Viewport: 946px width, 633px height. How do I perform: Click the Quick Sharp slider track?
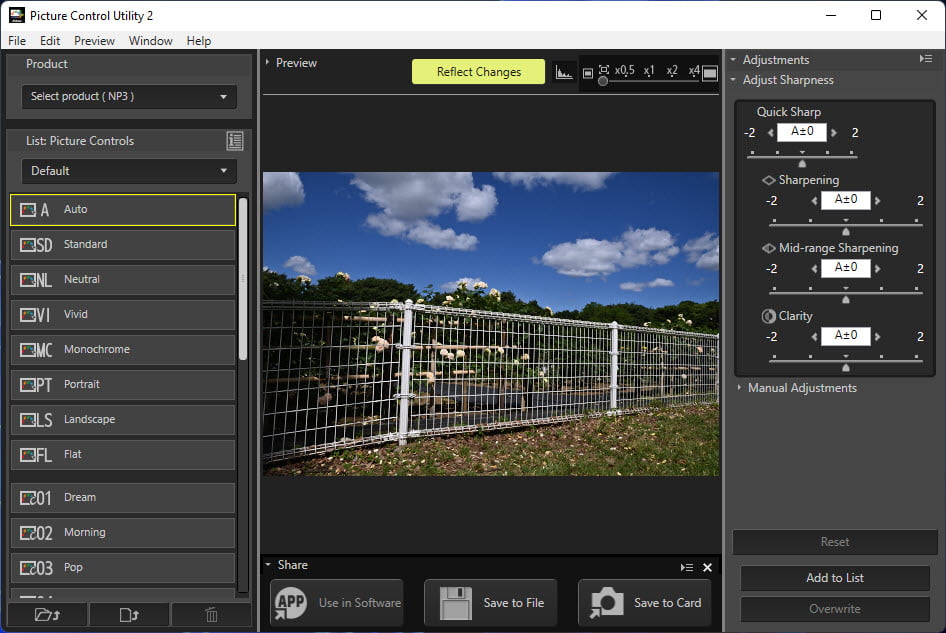[802, 156]
